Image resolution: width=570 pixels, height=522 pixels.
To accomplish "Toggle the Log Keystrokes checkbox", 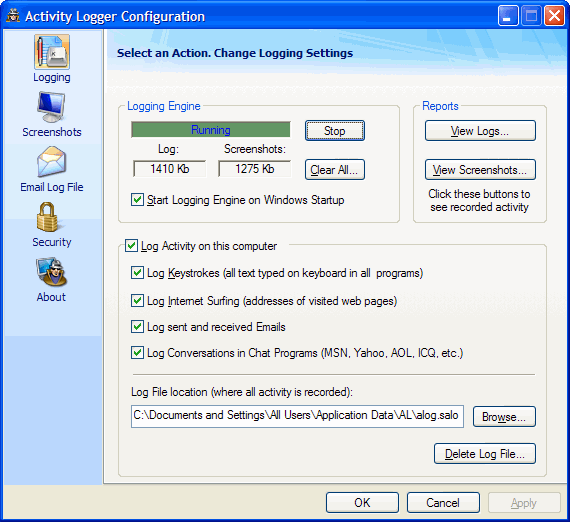I will click(x=137, y=273).
